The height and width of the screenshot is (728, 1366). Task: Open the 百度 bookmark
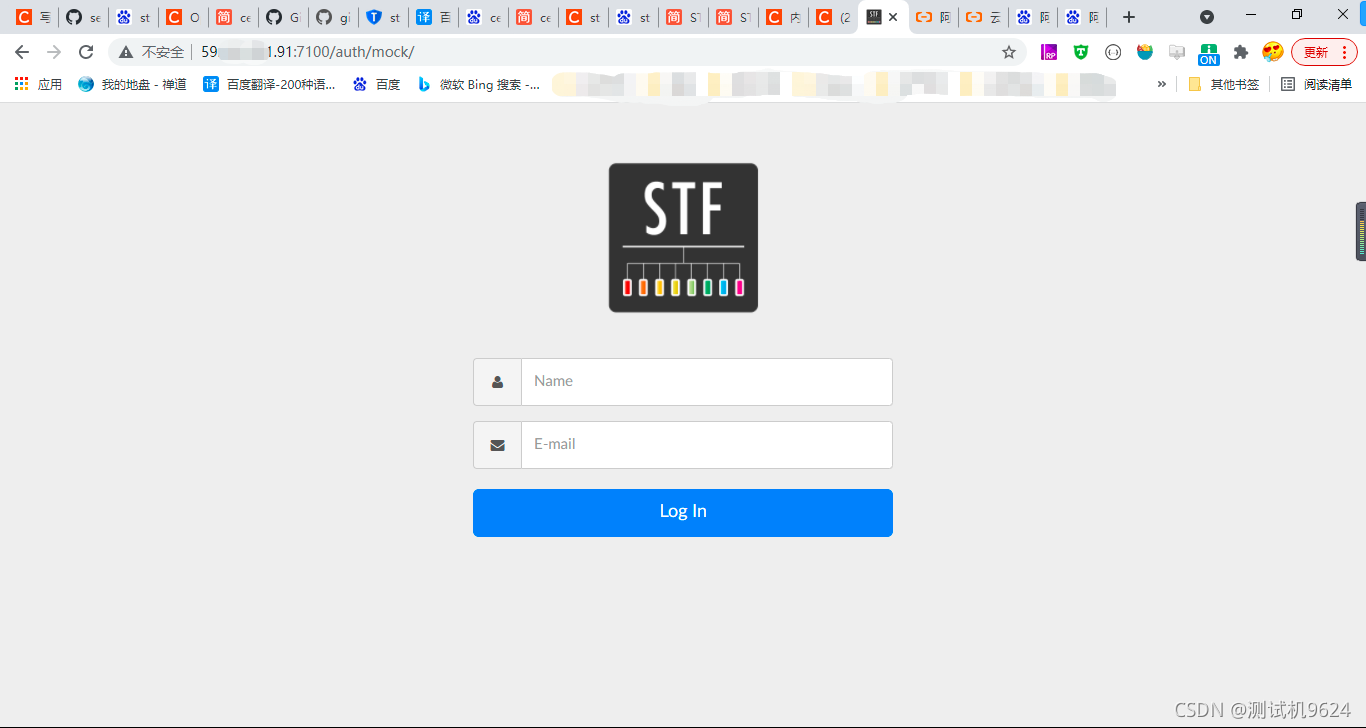pos(376,84)
